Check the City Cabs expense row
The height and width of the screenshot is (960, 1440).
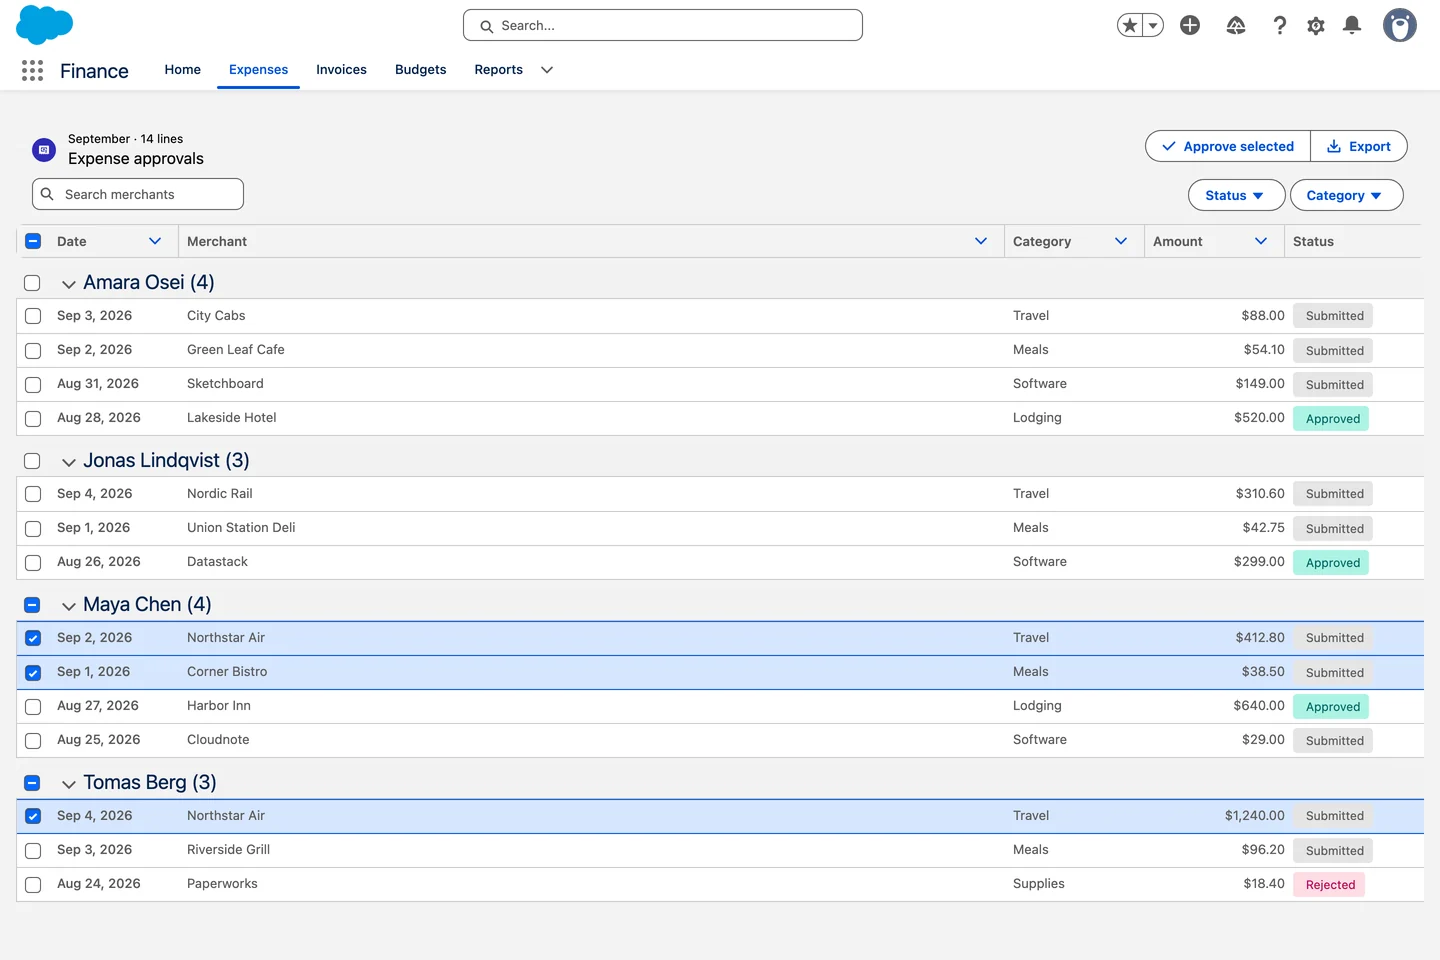(x=33, y=316)
